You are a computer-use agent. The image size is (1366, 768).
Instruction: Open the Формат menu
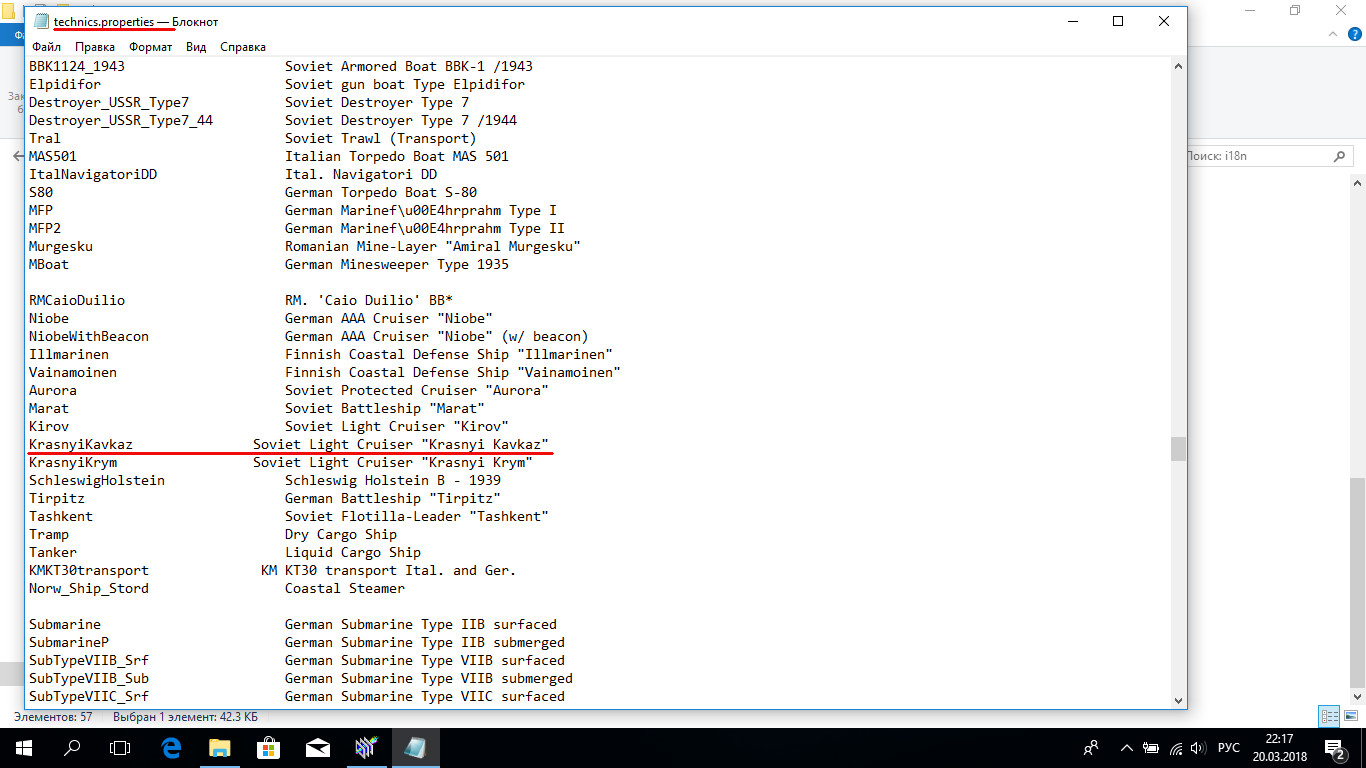point(151,47)
